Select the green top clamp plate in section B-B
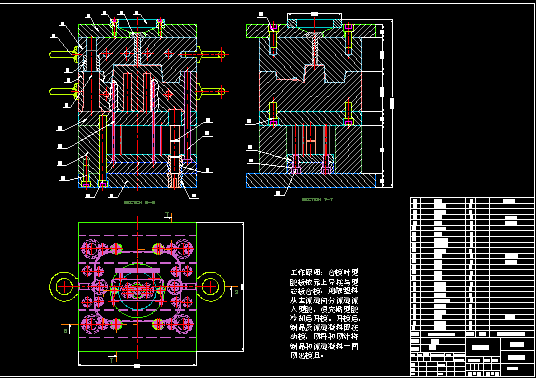537x379 pixels. click(137, 31)
